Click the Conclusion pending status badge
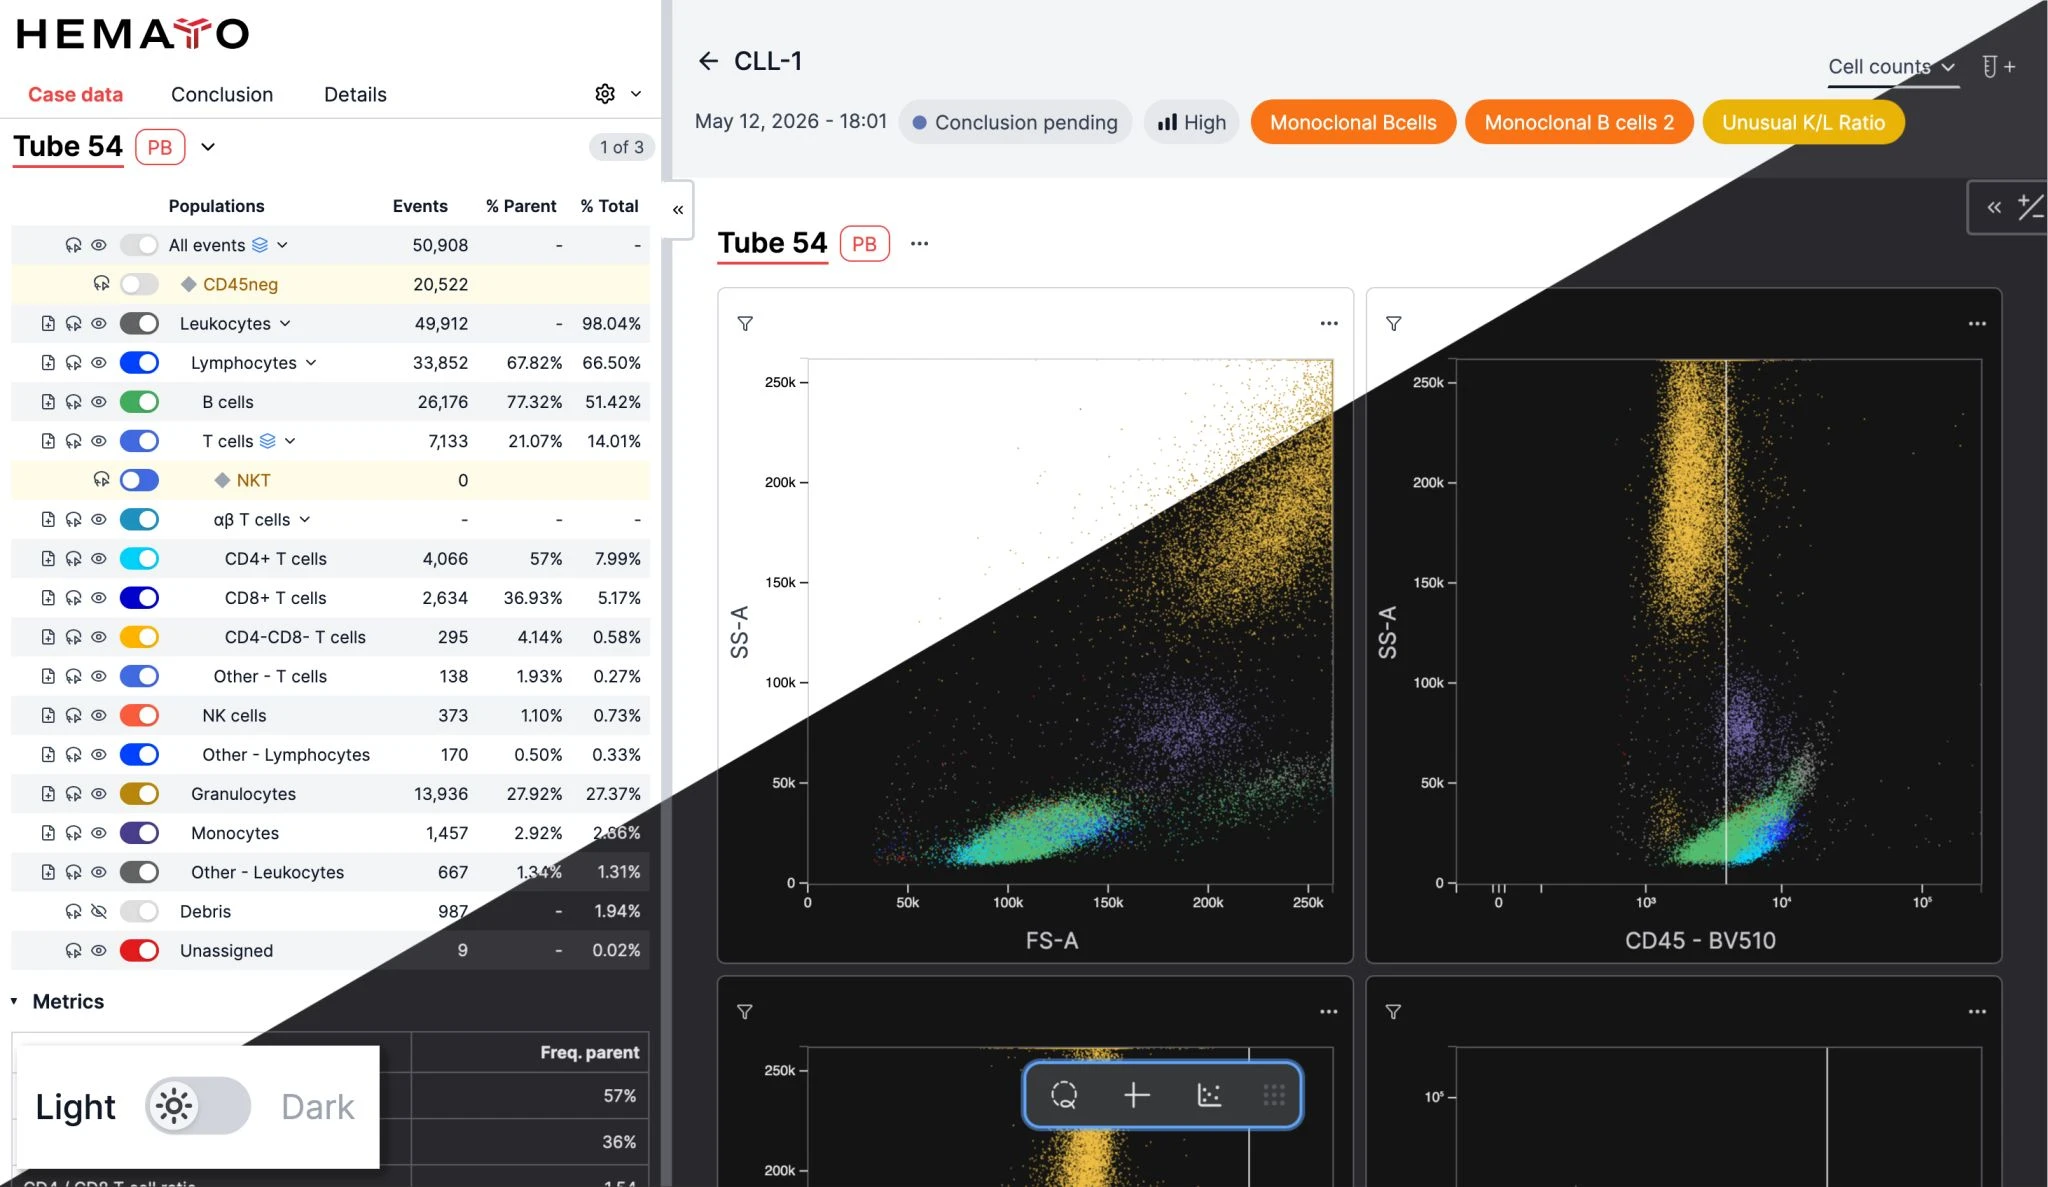 point(1015,122)
